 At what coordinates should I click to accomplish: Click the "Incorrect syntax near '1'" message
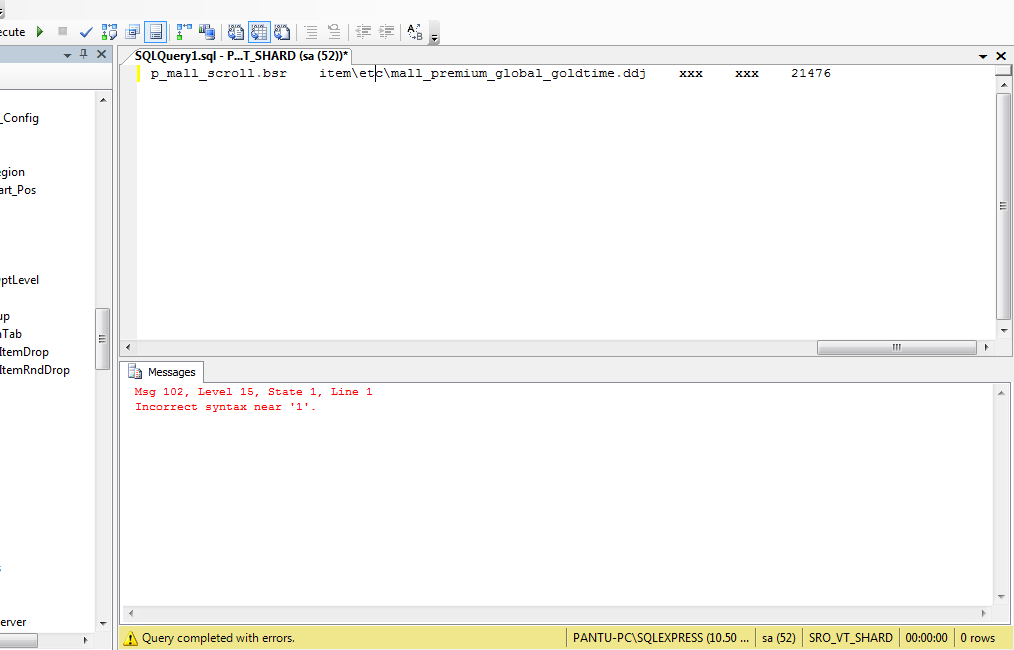225,407
